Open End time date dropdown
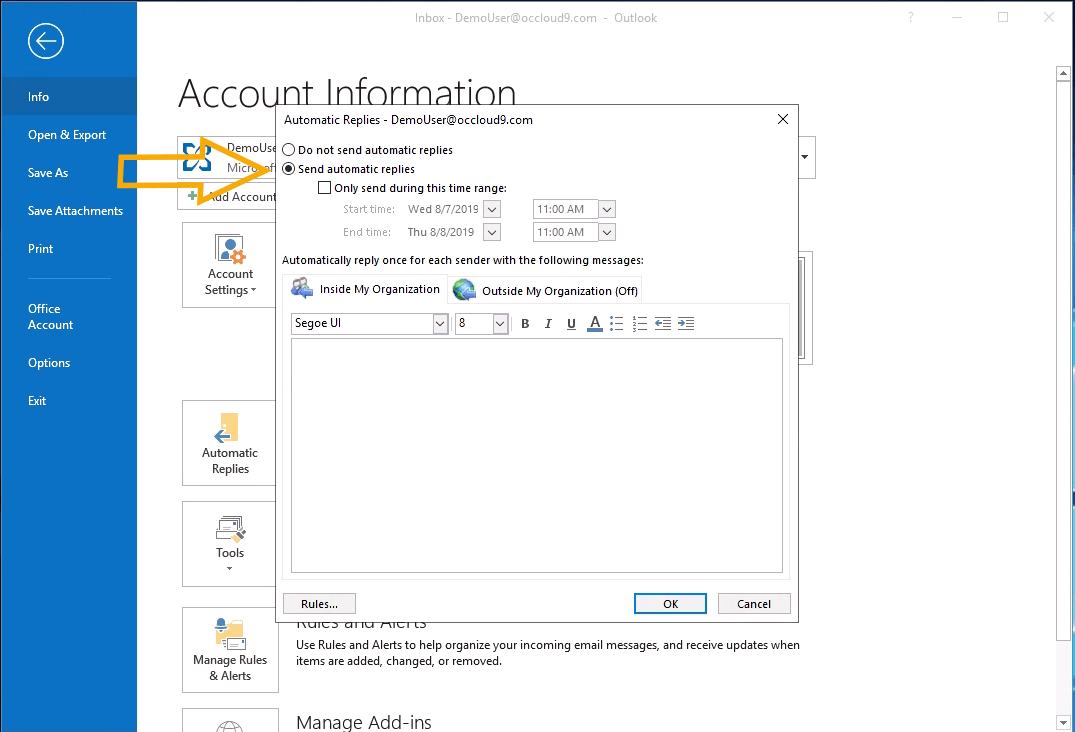1075x732 pixels. (492, 232)
